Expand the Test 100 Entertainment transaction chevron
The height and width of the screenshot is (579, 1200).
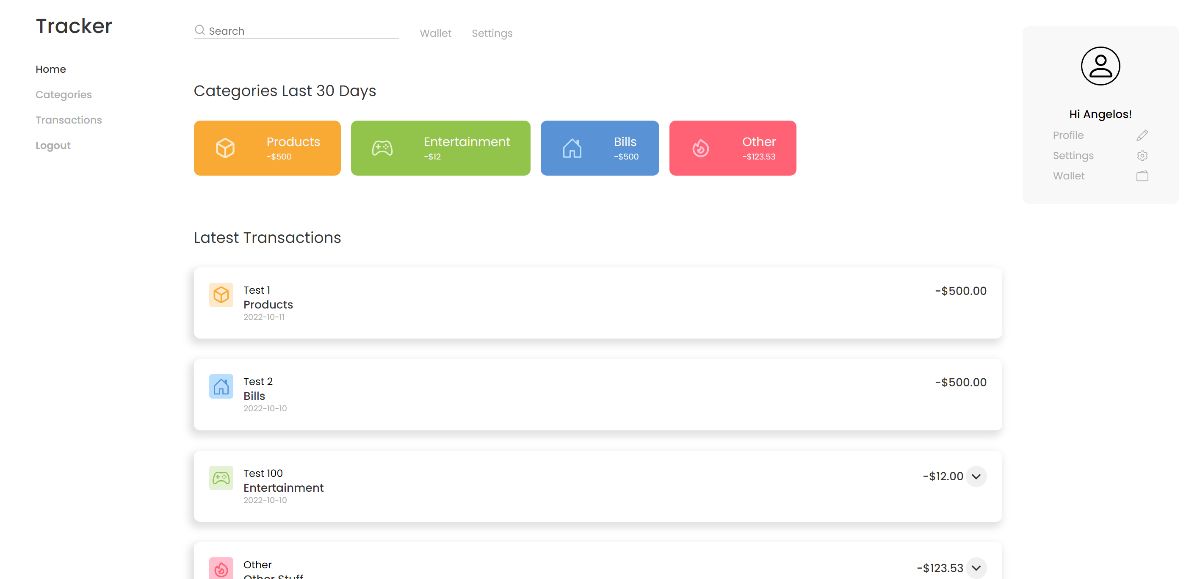(x=976, y=477)
